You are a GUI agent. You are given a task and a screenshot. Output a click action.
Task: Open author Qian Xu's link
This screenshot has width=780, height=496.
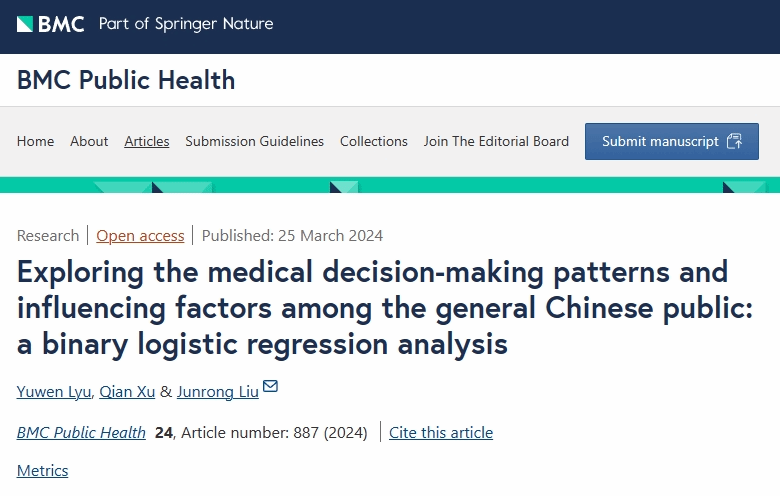(x=128, y=391)
